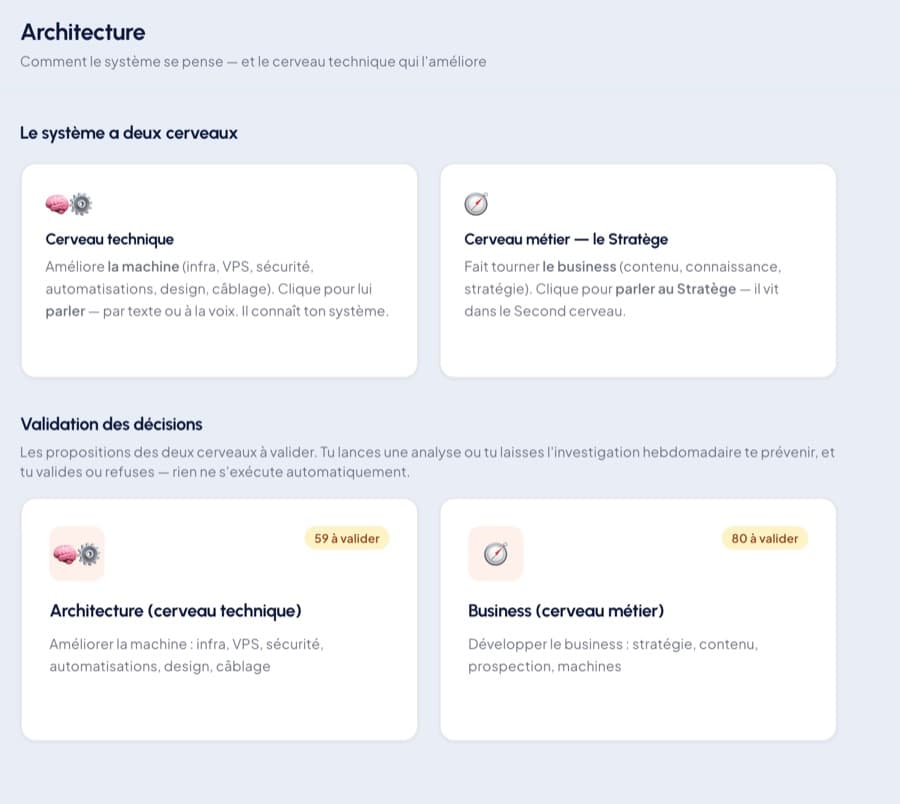Click bold 'le business' text in description
This screenshot has height=804, width=900.
point(579,267)
